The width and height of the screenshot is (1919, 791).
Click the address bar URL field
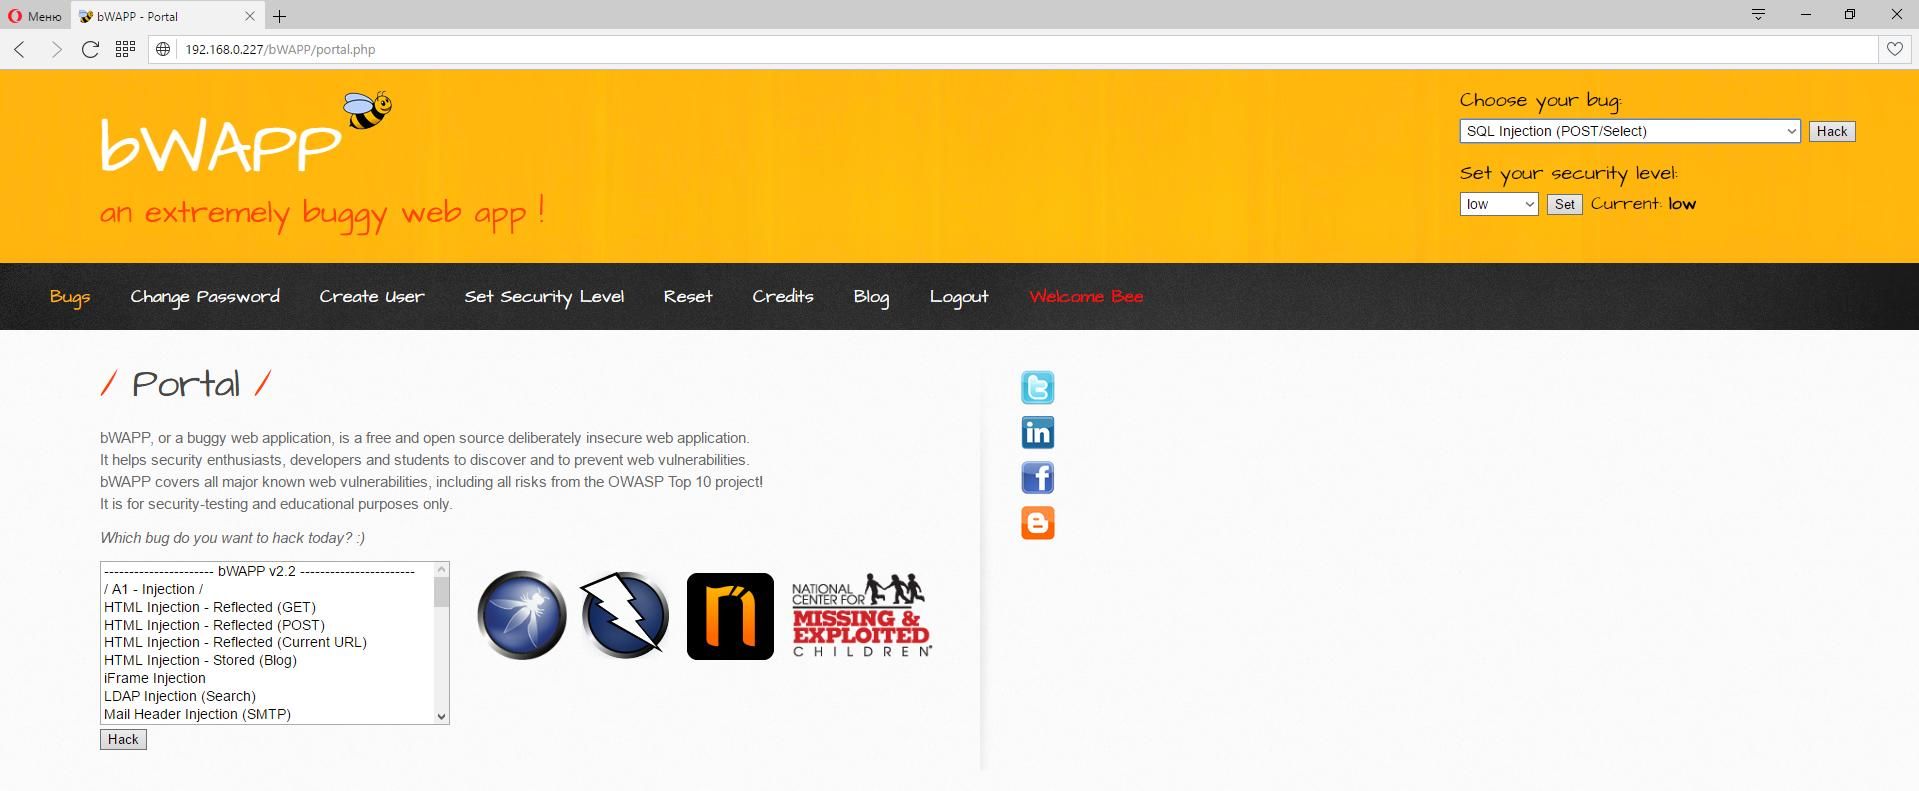click(1012, 49)
